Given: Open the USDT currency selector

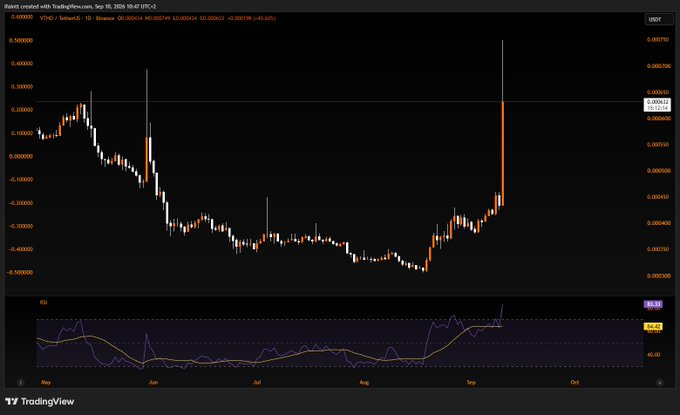Looking at the screenshot, I should tap(659, 20).
